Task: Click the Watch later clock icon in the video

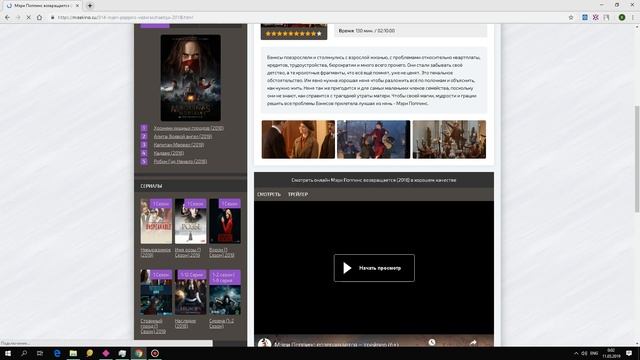Action: (432, 342)
